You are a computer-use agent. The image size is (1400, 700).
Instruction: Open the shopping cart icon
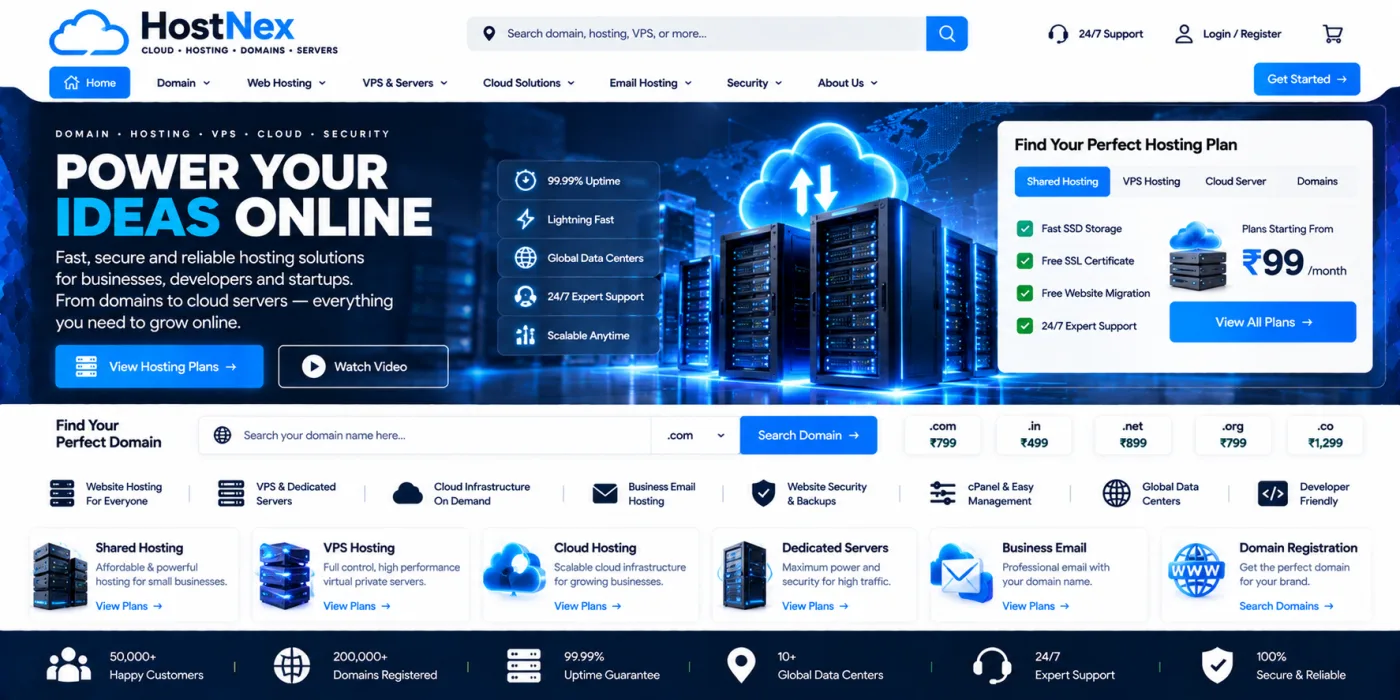click(1332, 34)
